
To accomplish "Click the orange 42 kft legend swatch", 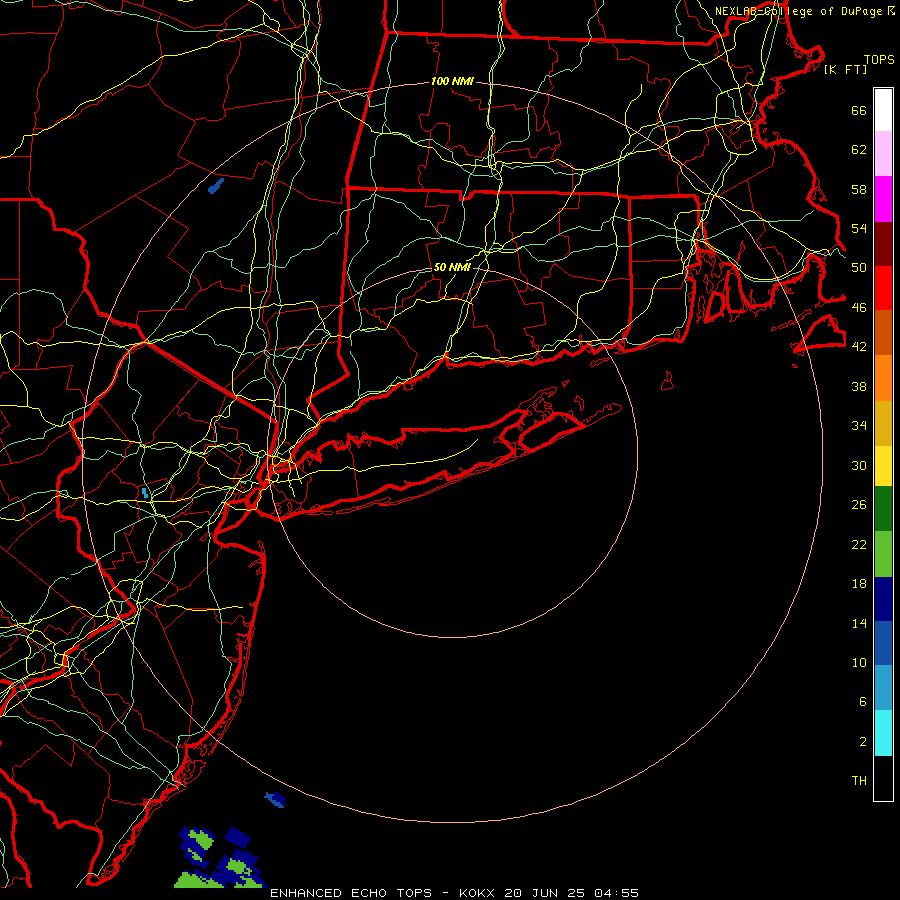I will [x=883, y=378].
